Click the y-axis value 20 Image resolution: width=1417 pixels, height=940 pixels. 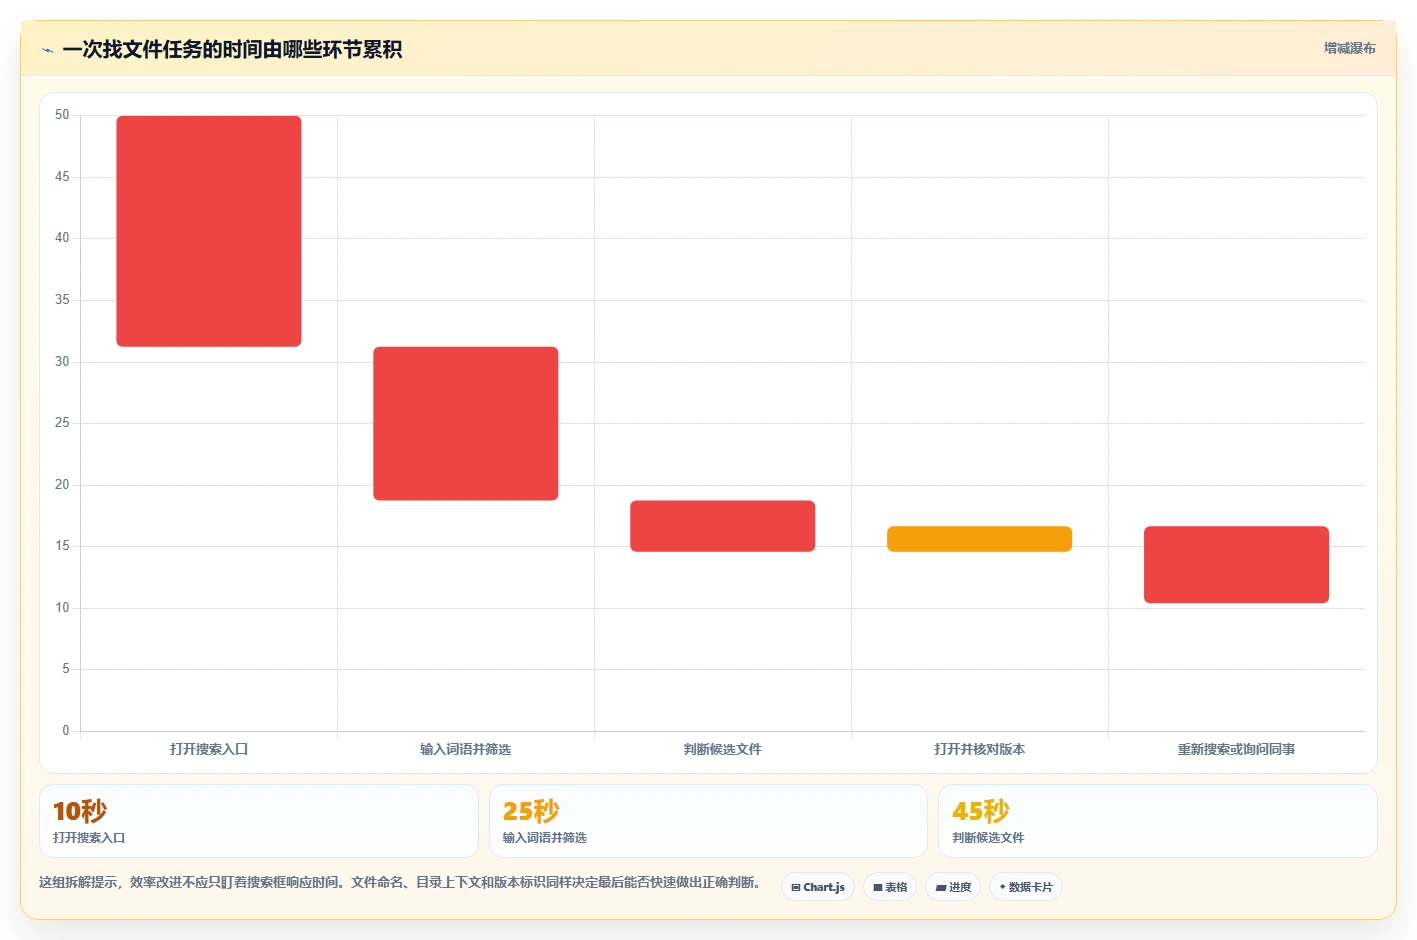point(62,485)
